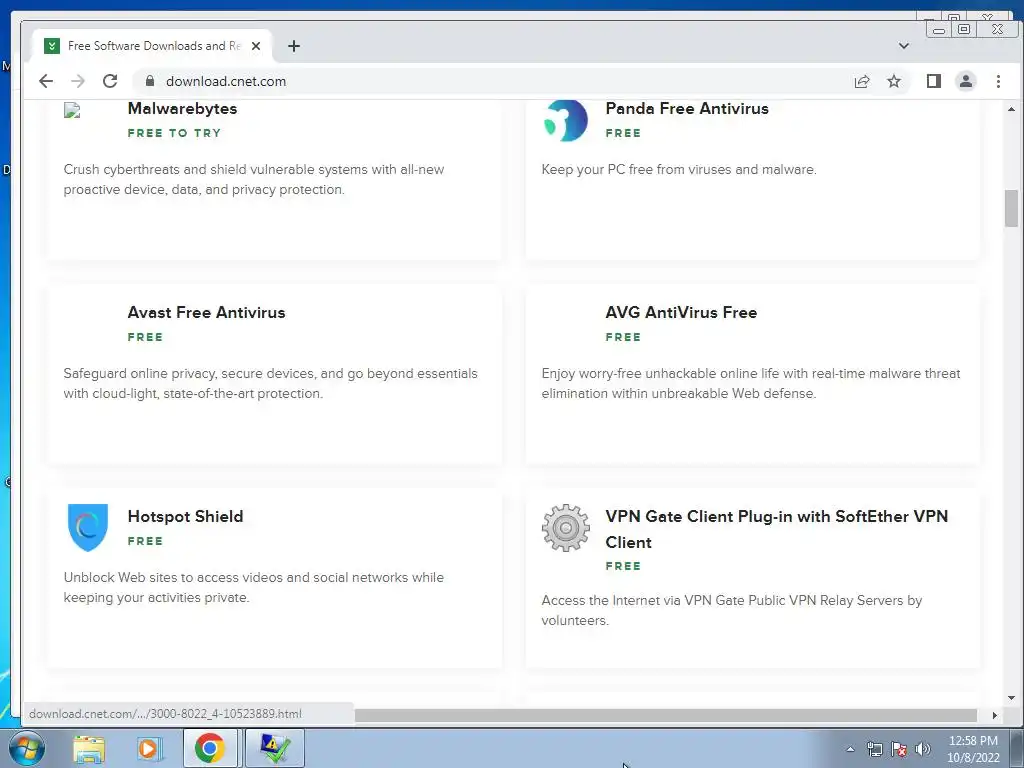Viewport: 1024px width, 768px height.
Task: Open the Chrome three-dot menu
Action: pos(998,81)
